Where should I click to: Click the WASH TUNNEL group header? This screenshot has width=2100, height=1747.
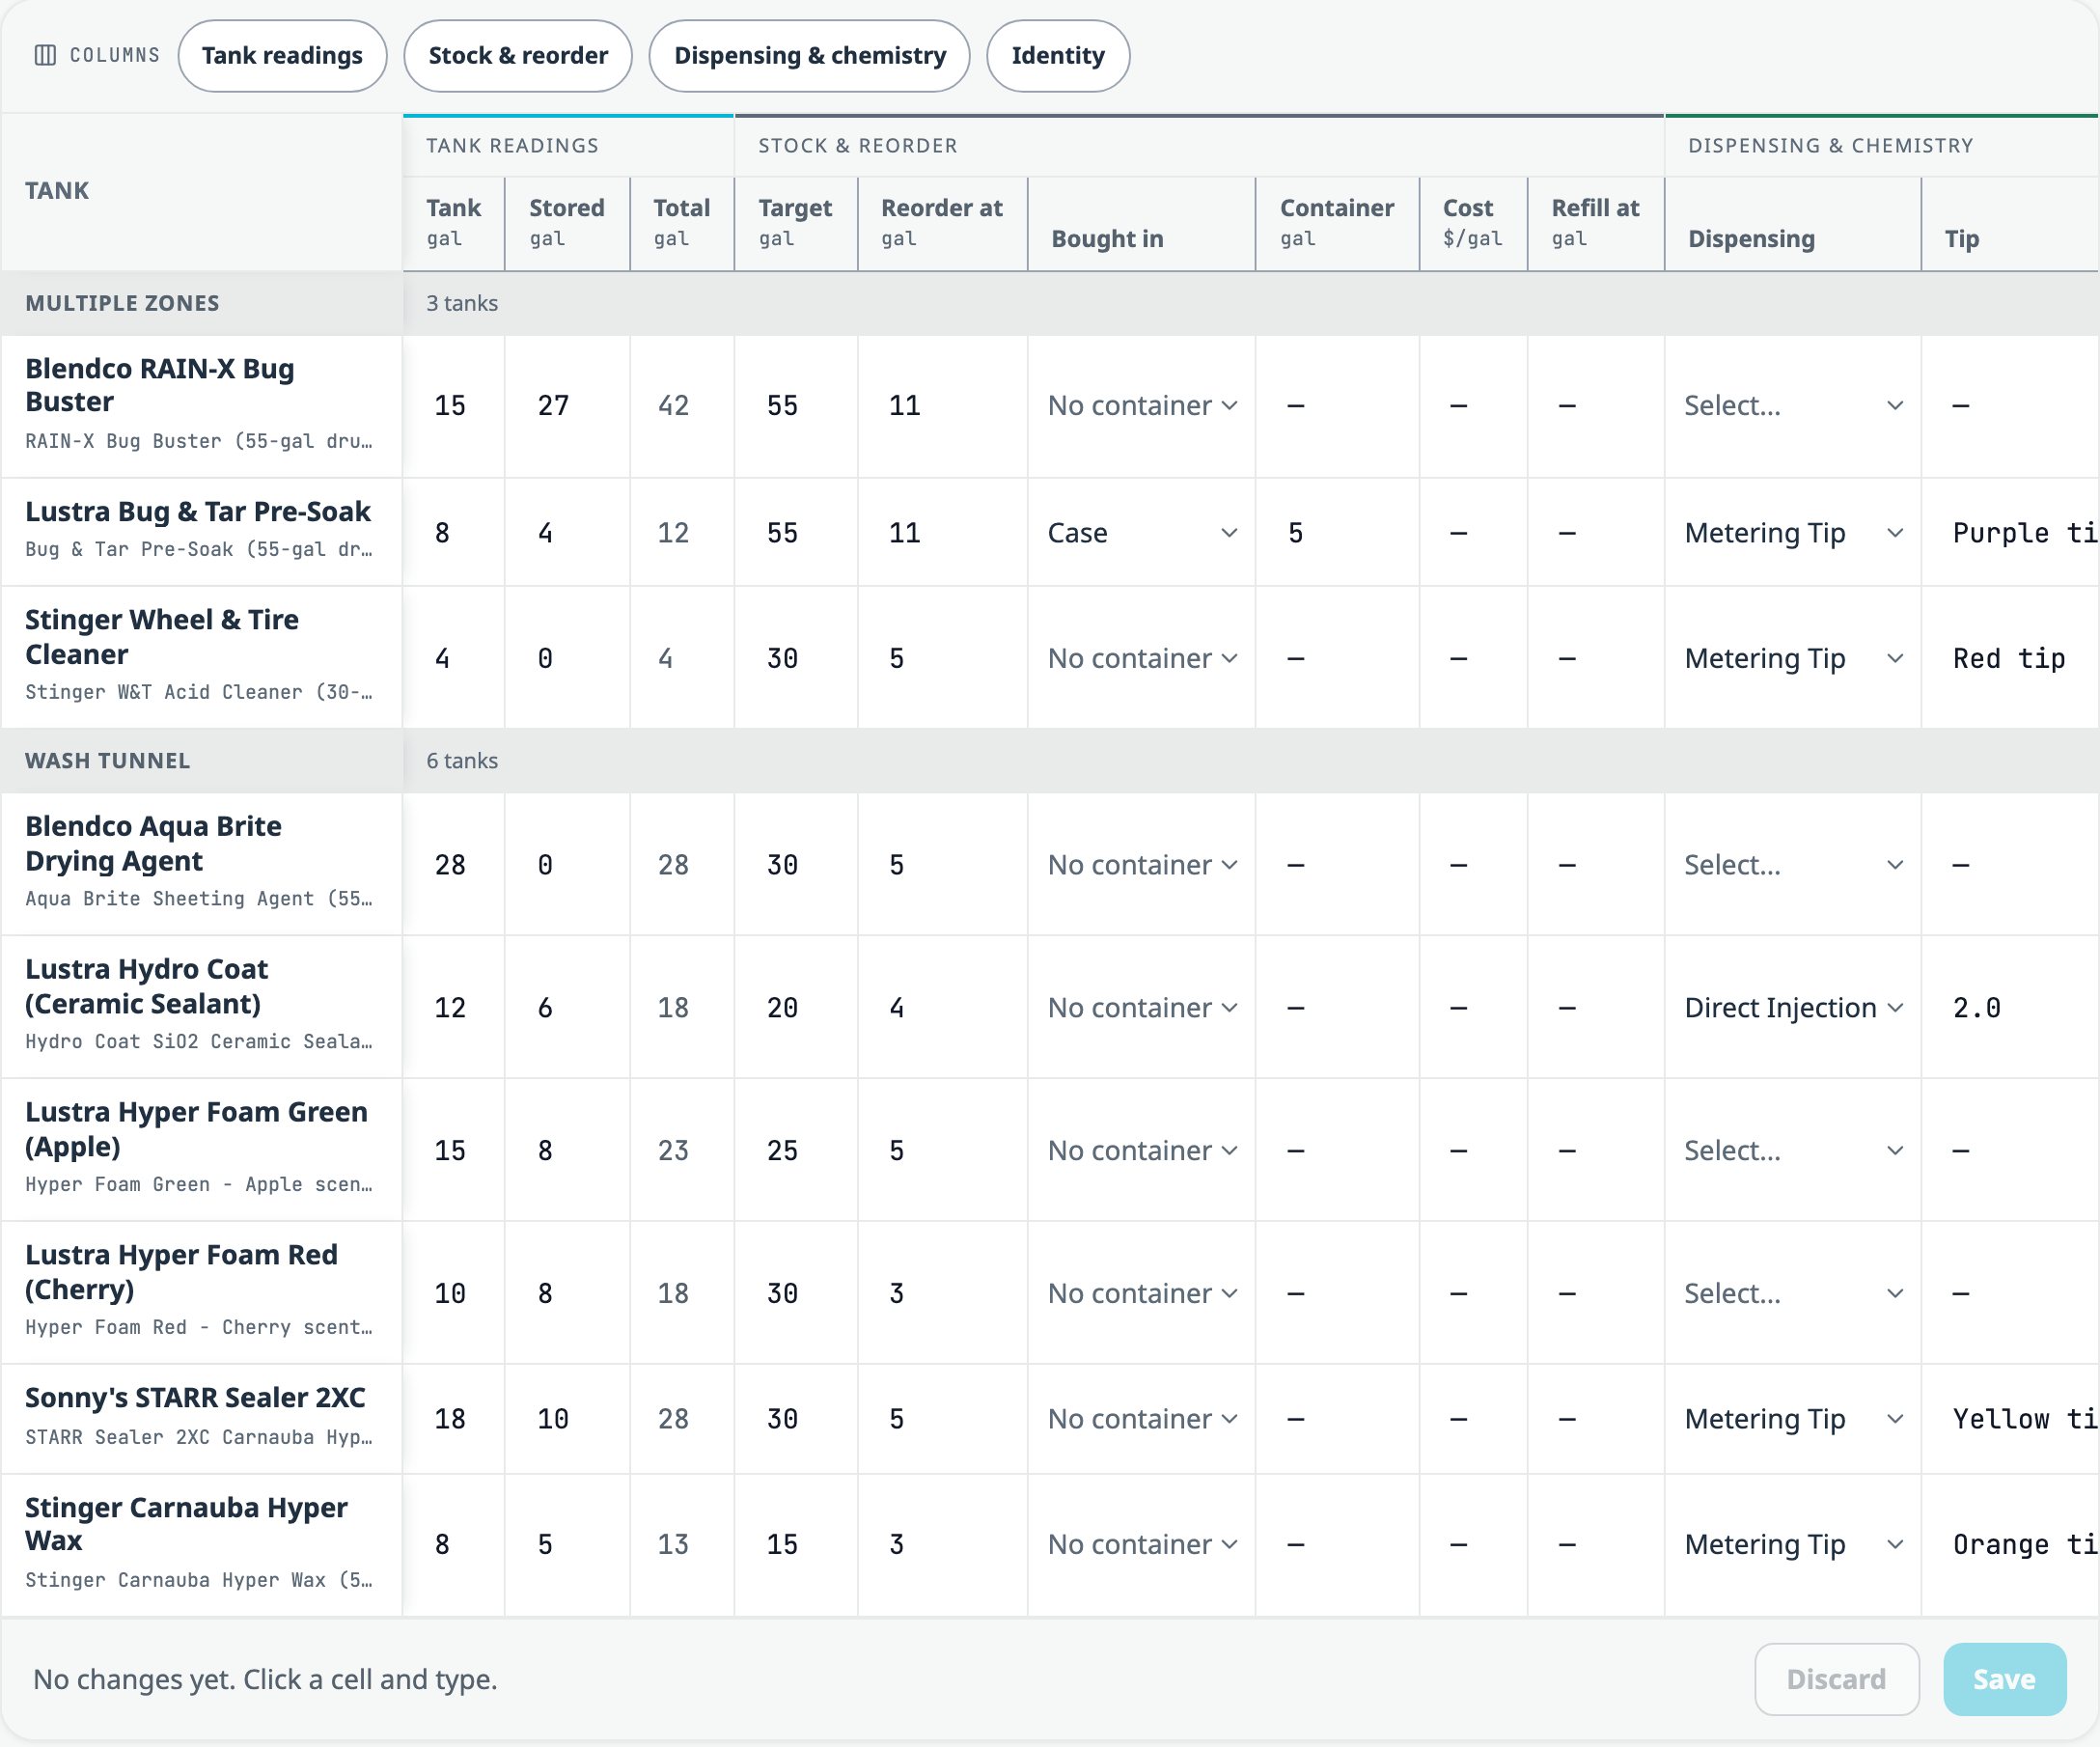(x=107, y=761)
